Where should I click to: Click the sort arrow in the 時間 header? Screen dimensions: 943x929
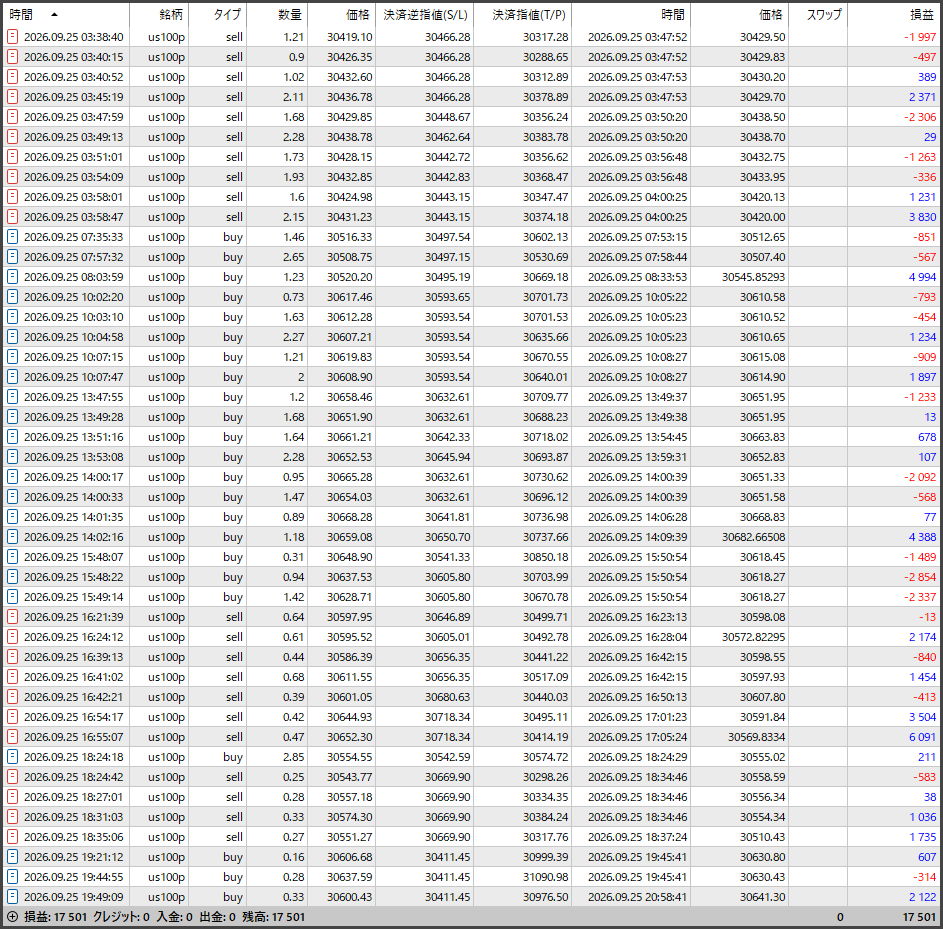[x=55, y=14]
